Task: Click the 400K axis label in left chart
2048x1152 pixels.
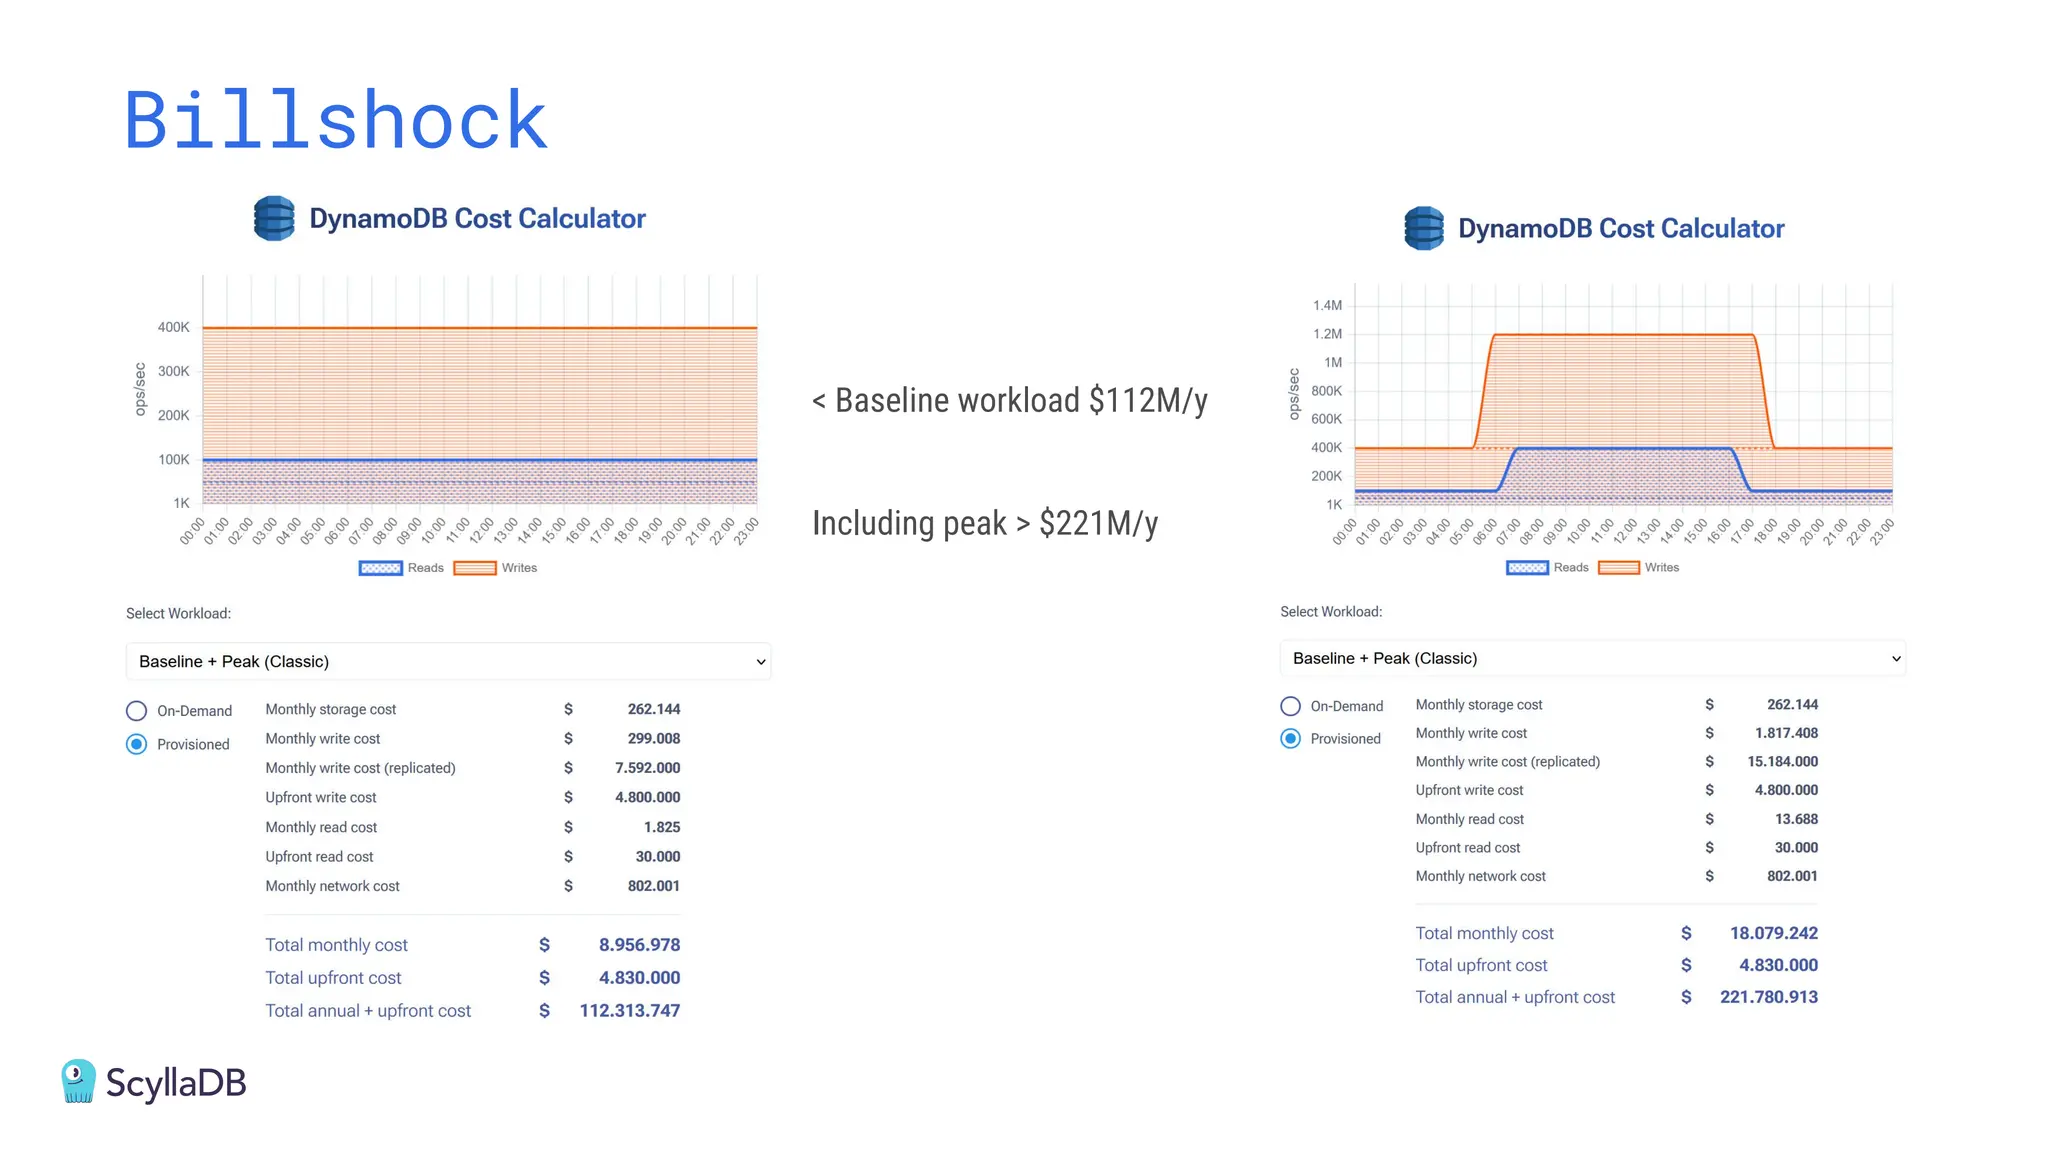Action: 173,327
